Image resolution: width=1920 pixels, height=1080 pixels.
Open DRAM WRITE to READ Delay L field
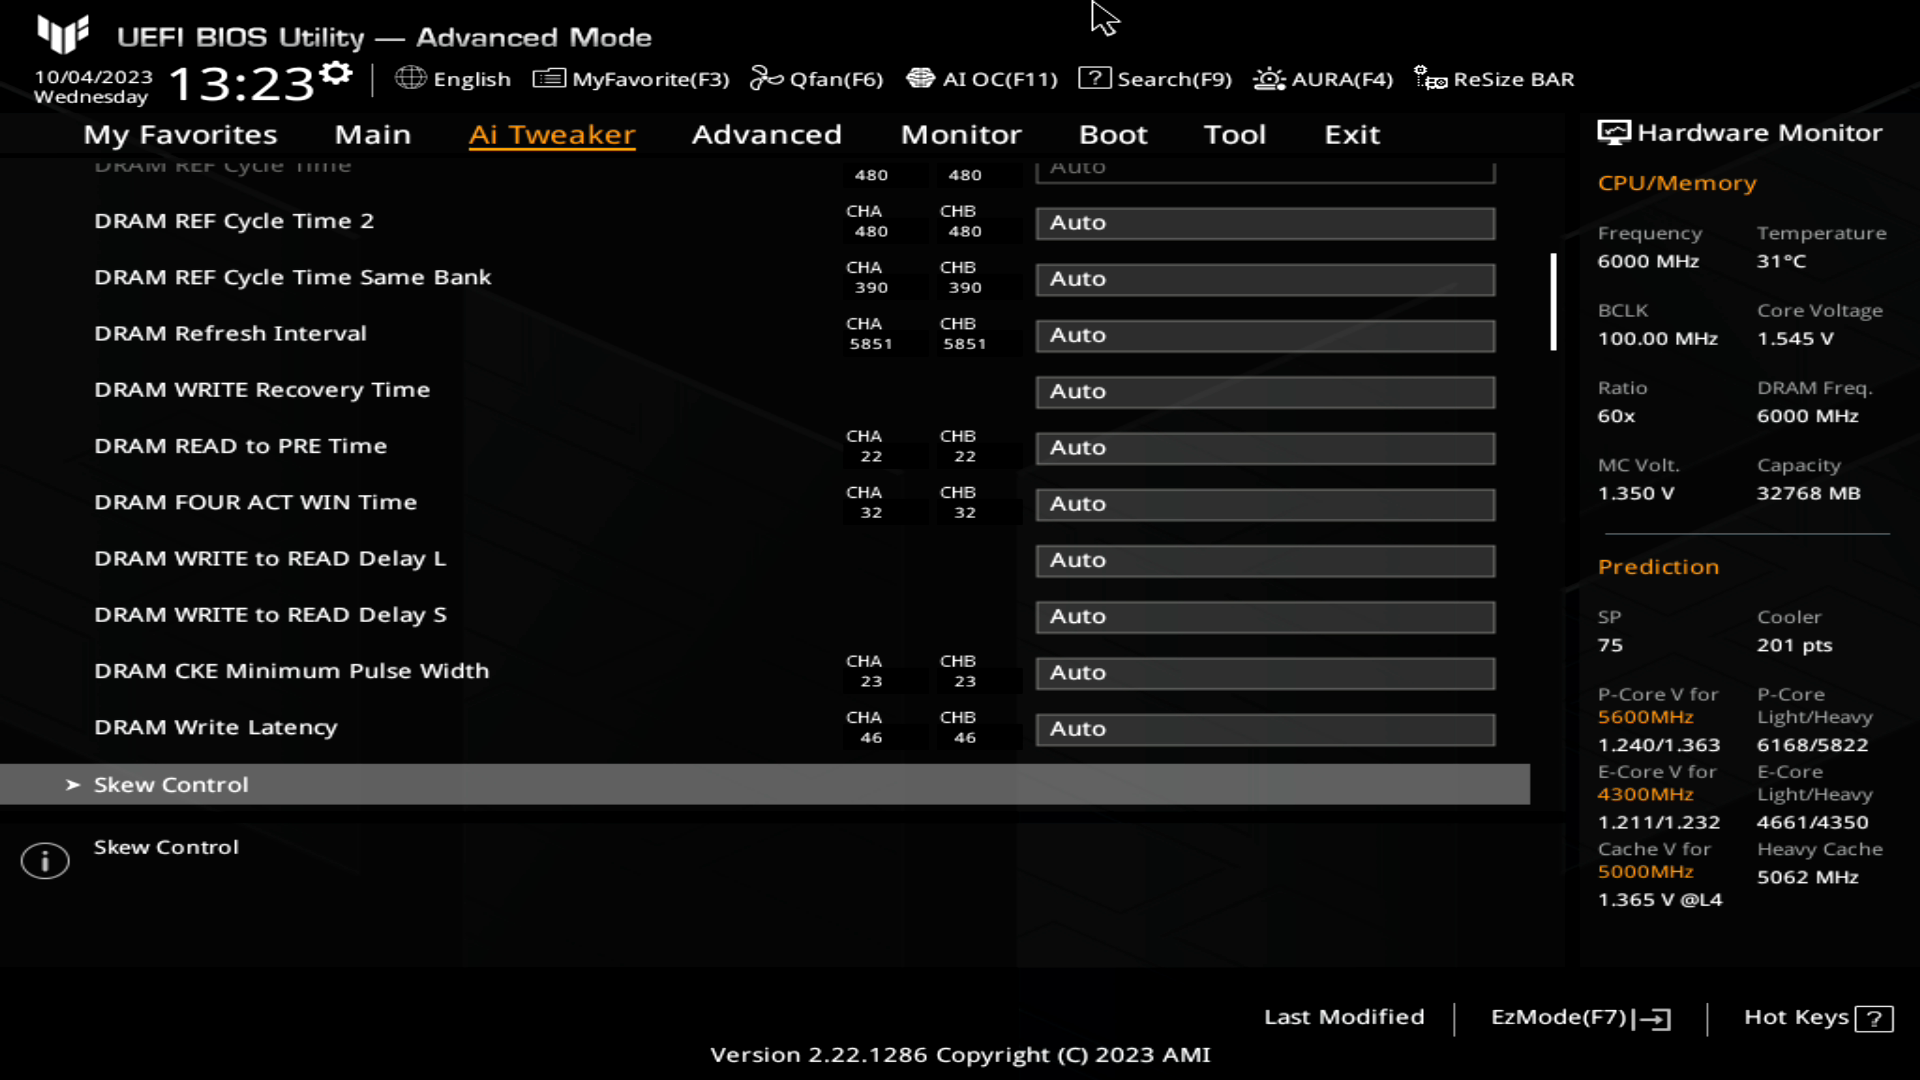(1265, 560)
